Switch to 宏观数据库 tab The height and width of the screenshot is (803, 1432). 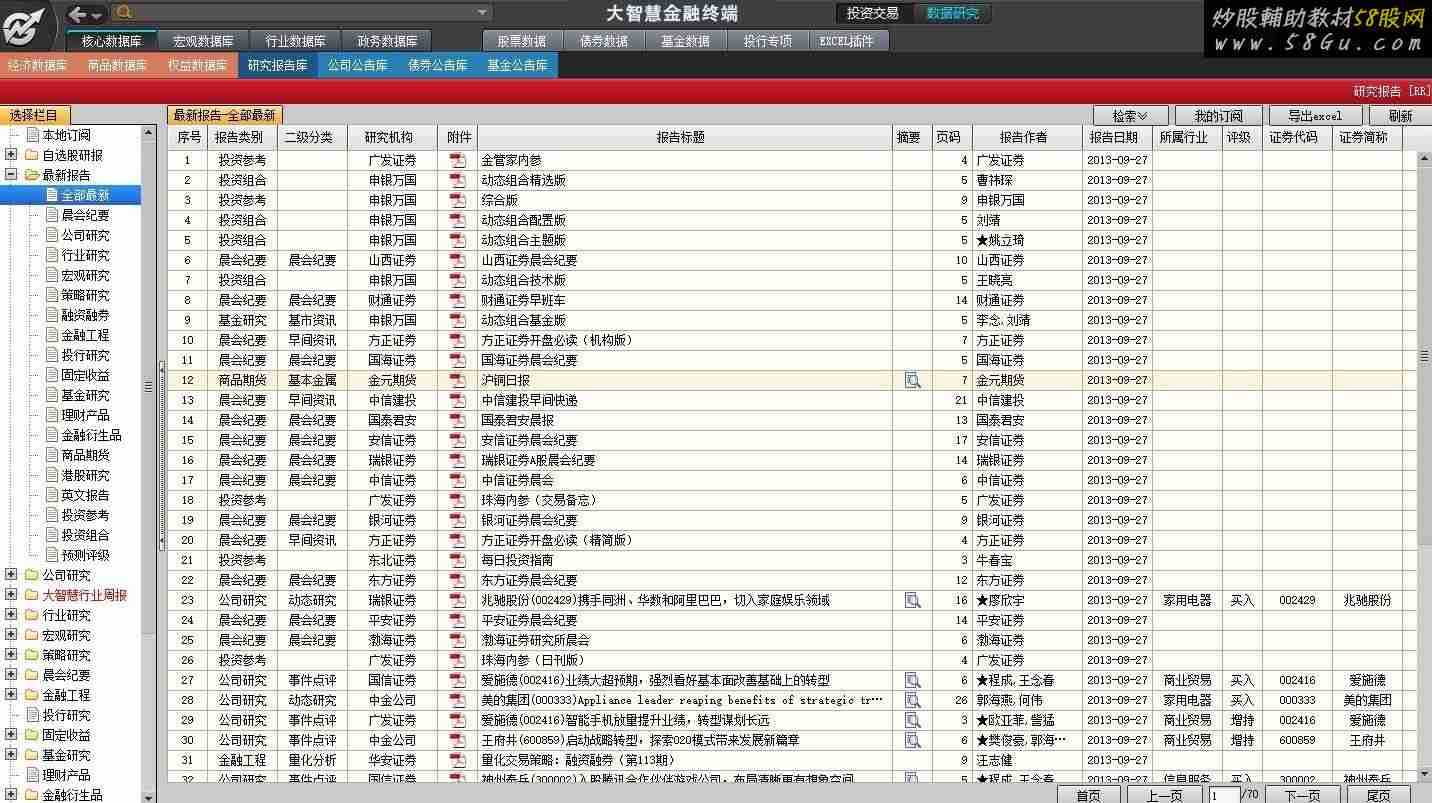tap(203, 41)
